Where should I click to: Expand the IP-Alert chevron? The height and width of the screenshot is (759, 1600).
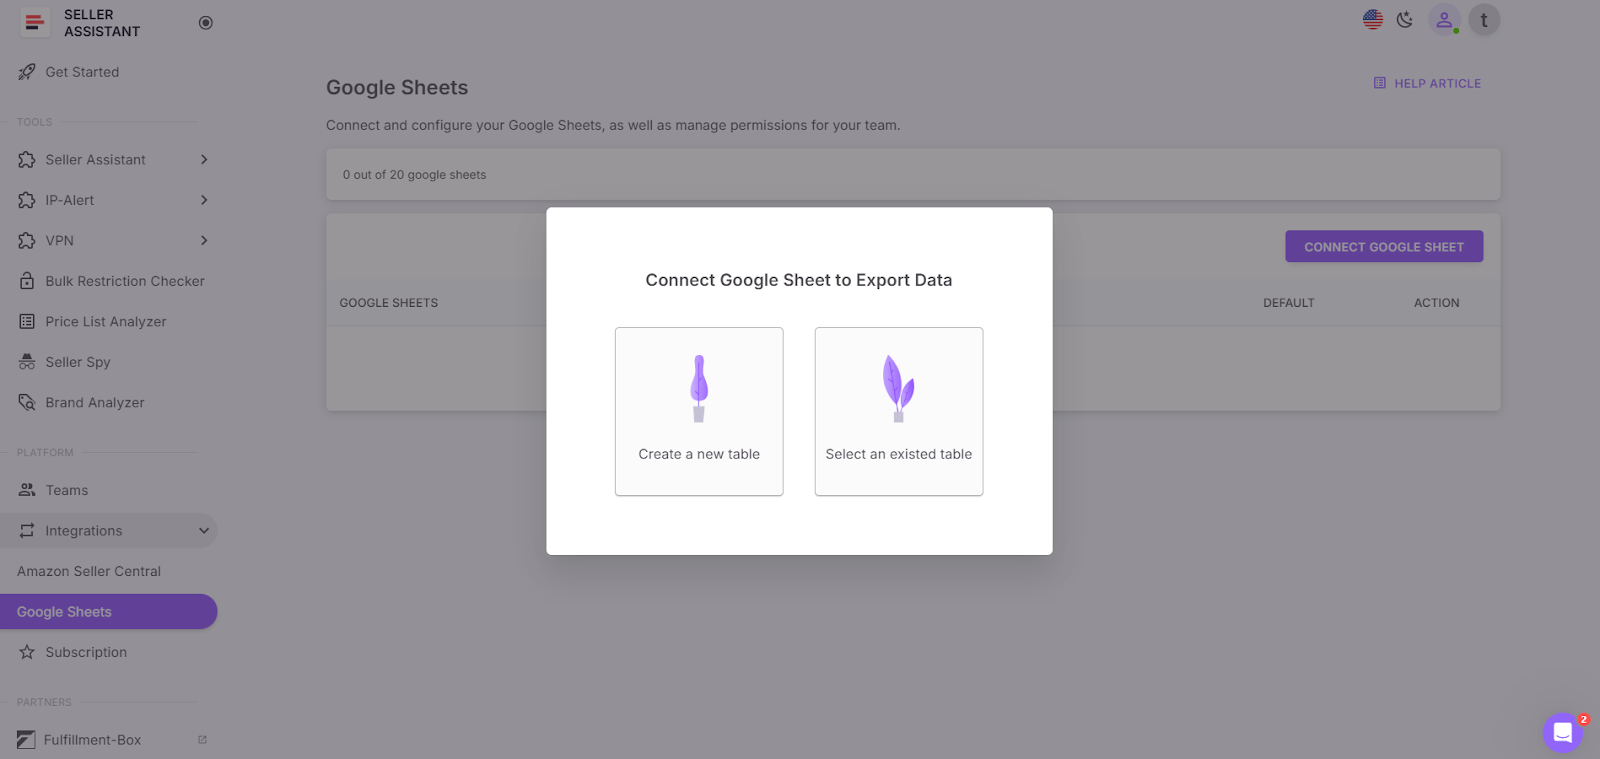204,200
